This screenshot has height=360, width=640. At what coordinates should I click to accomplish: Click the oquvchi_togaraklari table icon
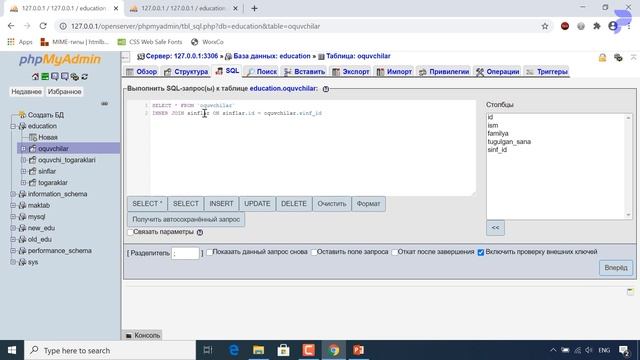(33, 160)
